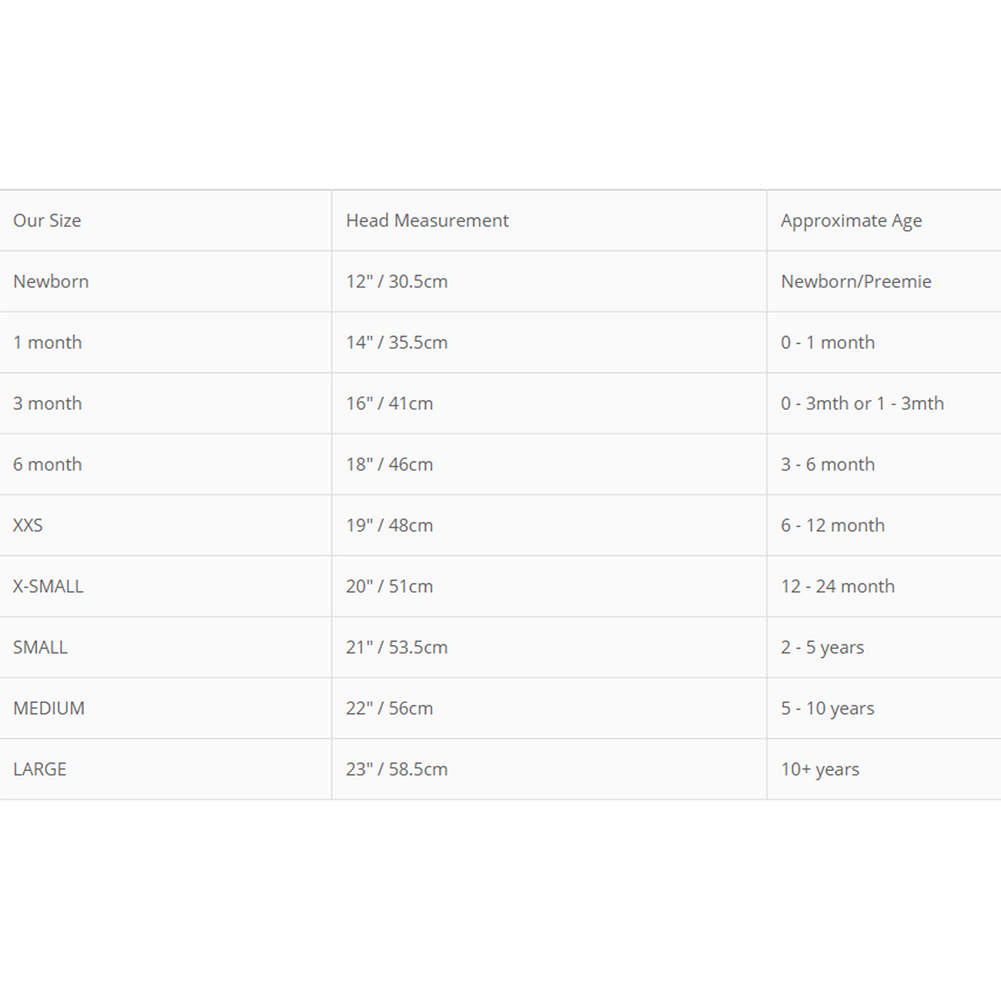Click the '12 - 24 month' age cell

pyautogui.click(x=838, y=587)
